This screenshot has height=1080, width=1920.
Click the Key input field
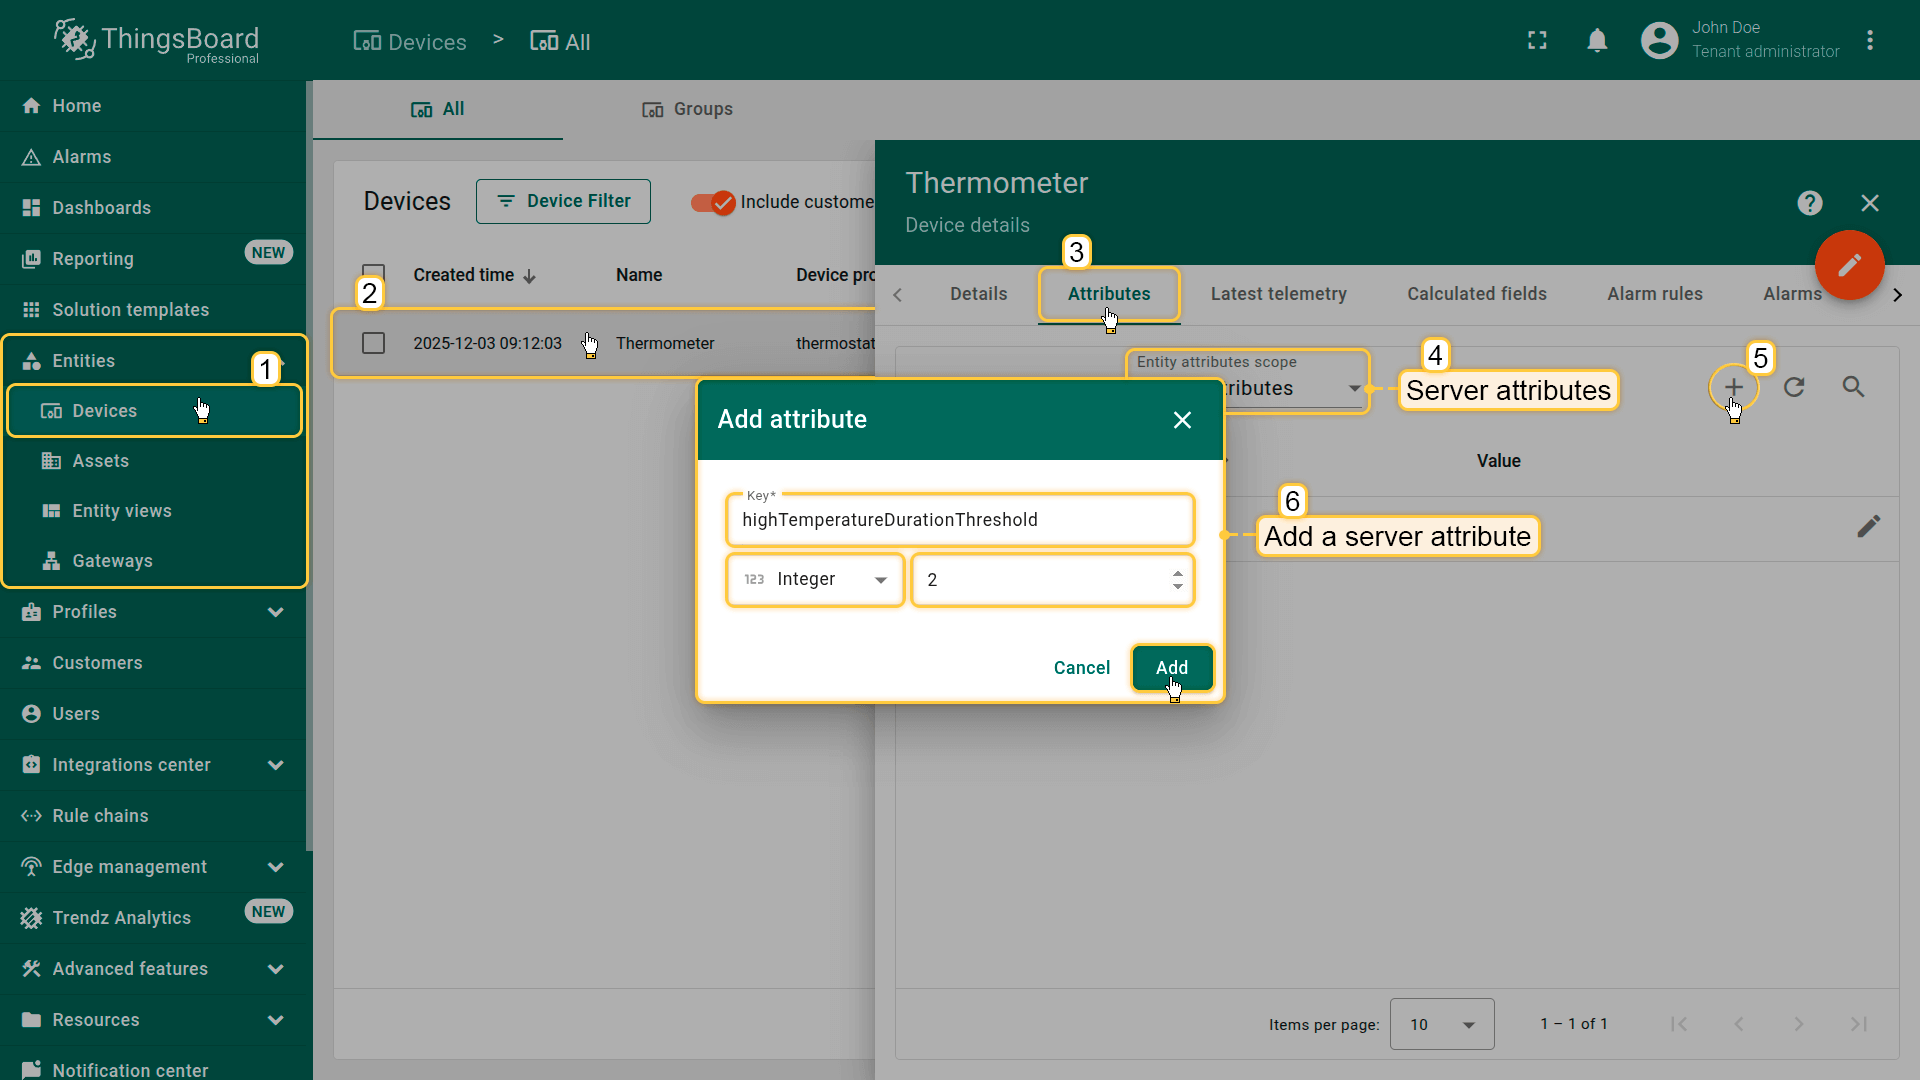959,520
